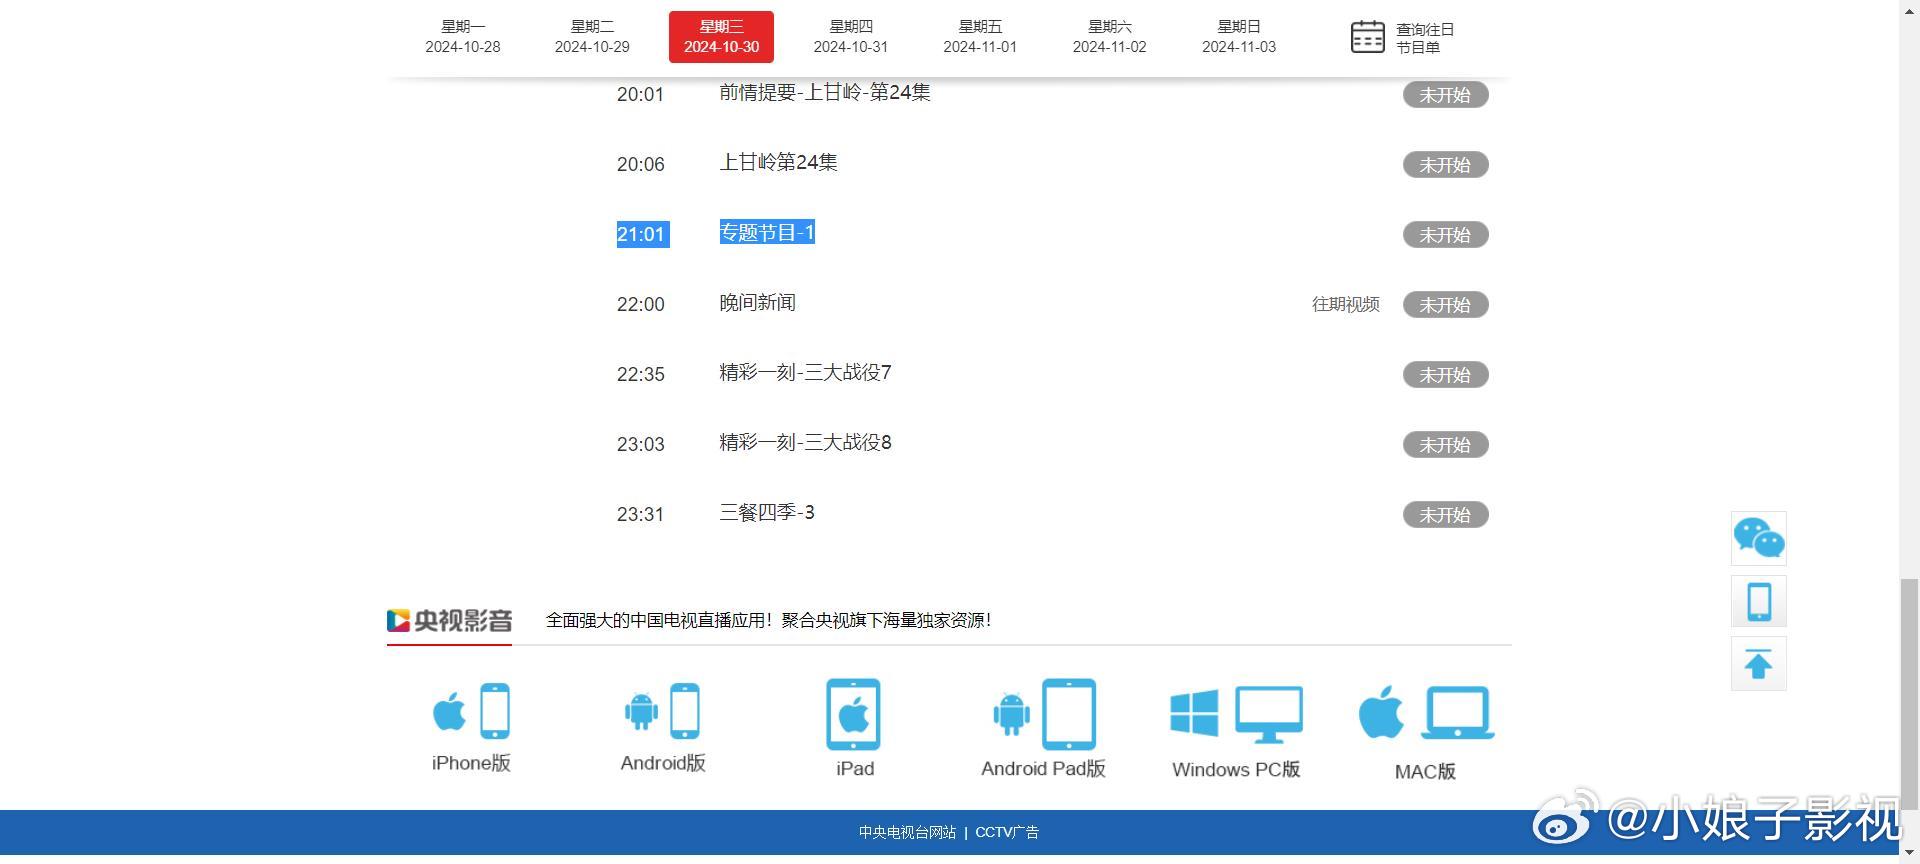Click program title 三餐四季-3

point(767,513)
